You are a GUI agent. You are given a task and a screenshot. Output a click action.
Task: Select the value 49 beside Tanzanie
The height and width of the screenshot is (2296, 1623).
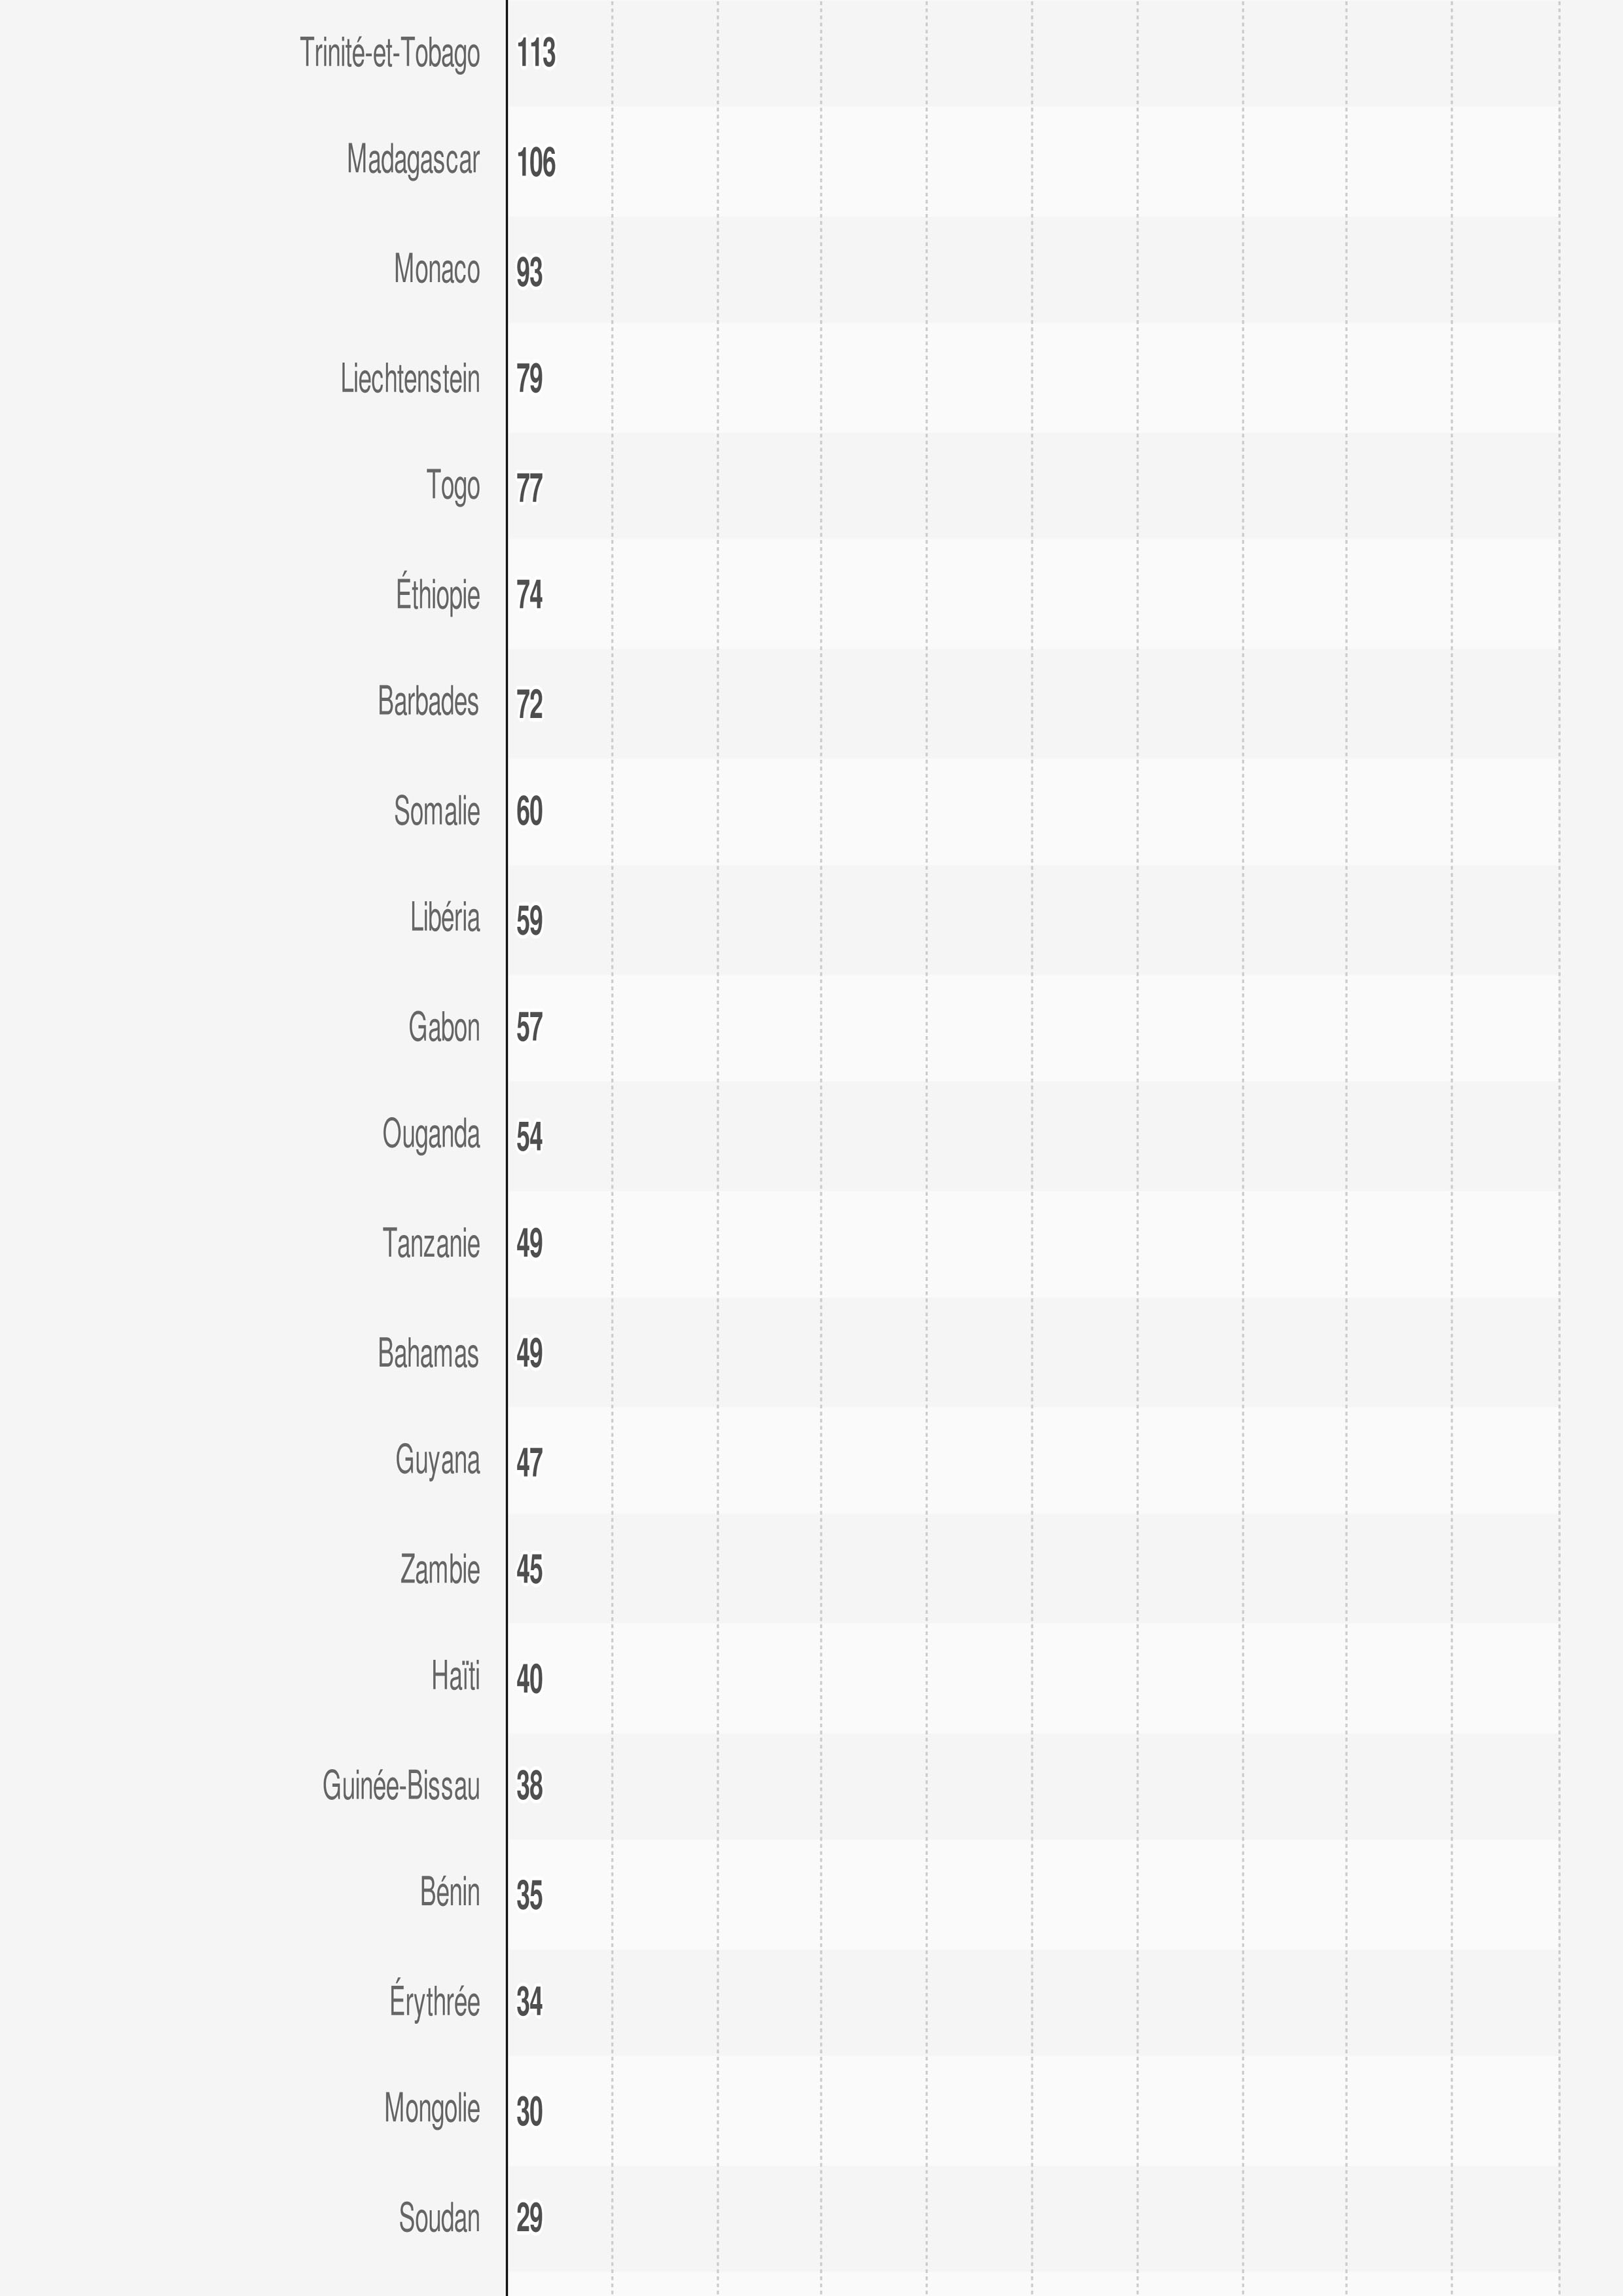(x=529, y=1244)
